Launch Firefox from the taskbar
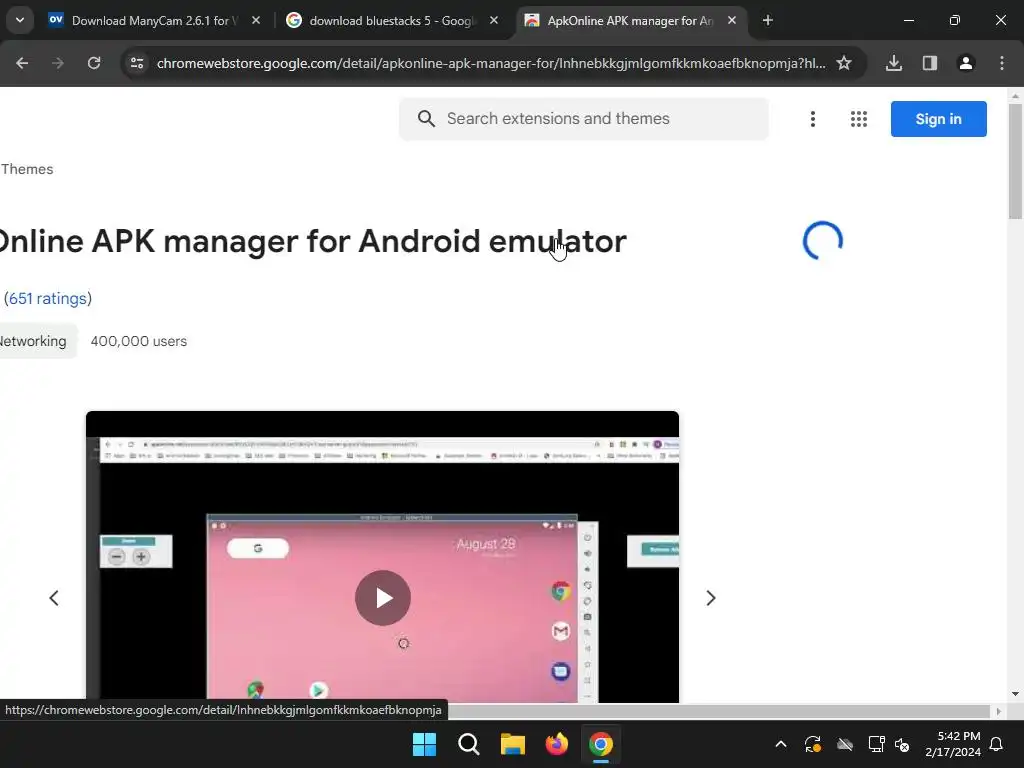1024x768 pixels. click(556, 744)
